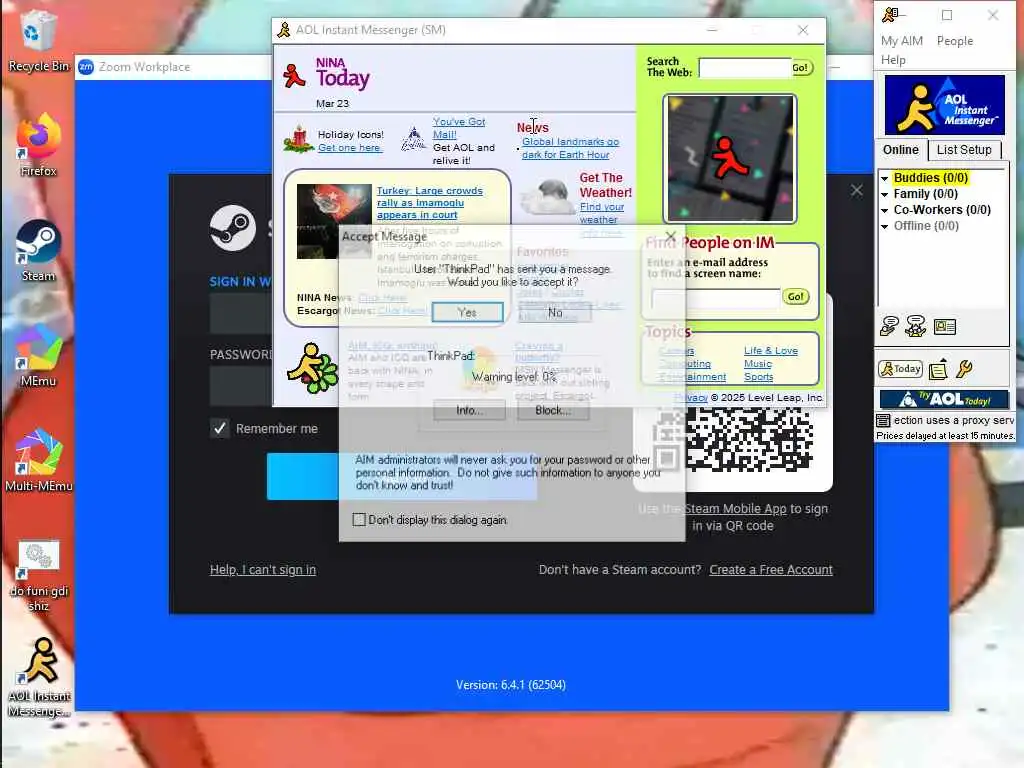Open preferences with the wrench icon
The image size is (1024, 768).
click(x=964, y=369)
